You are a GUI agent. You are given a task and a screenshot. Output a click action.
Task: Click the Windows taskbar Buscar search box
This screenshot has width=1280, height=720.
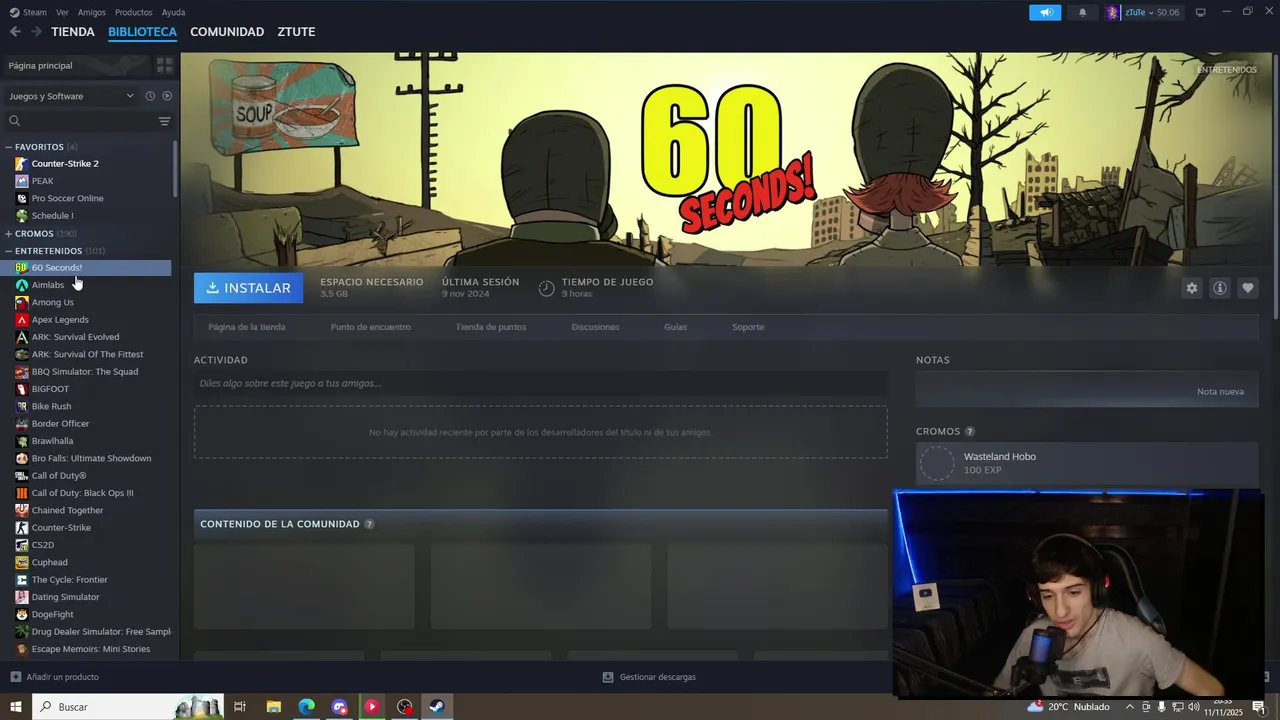[128, 707]
